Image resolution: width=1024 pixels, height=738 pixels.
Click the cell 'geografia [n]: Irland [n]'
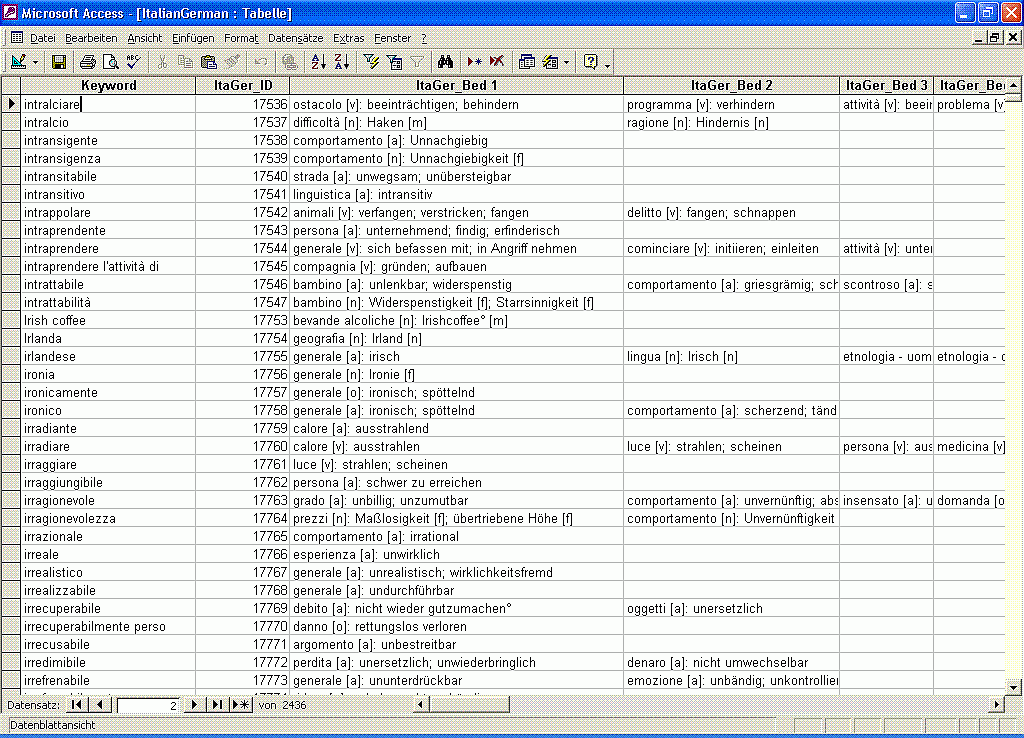[456, 338]
